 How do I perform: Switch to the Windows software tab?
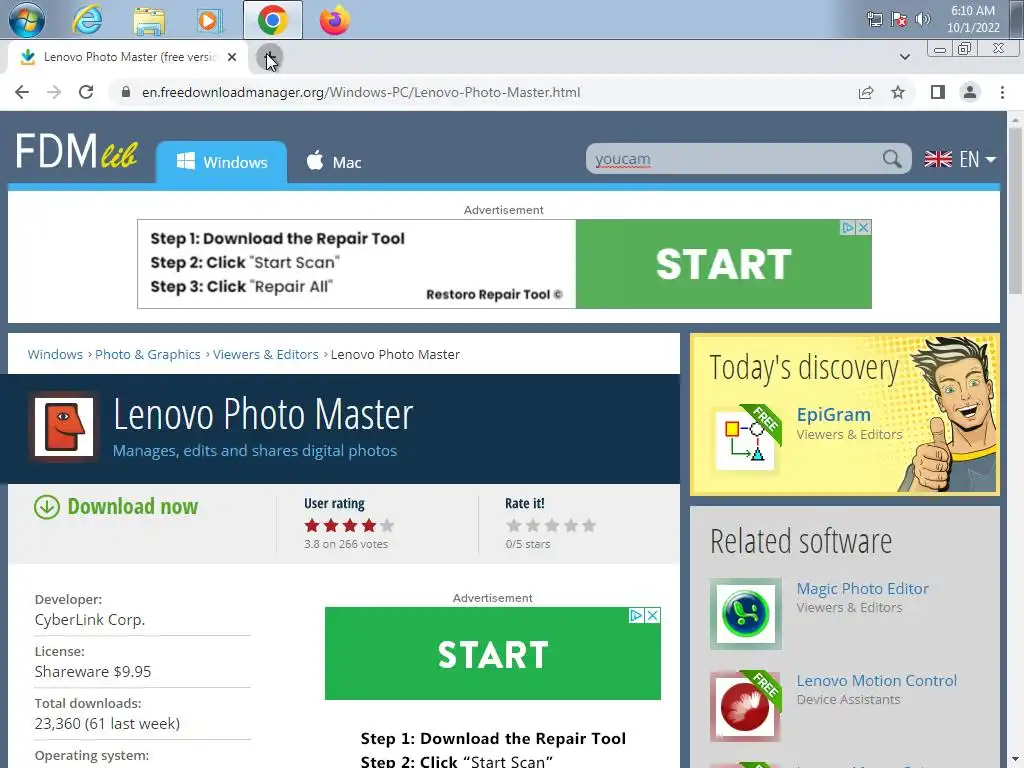click(x=221, y=162)
